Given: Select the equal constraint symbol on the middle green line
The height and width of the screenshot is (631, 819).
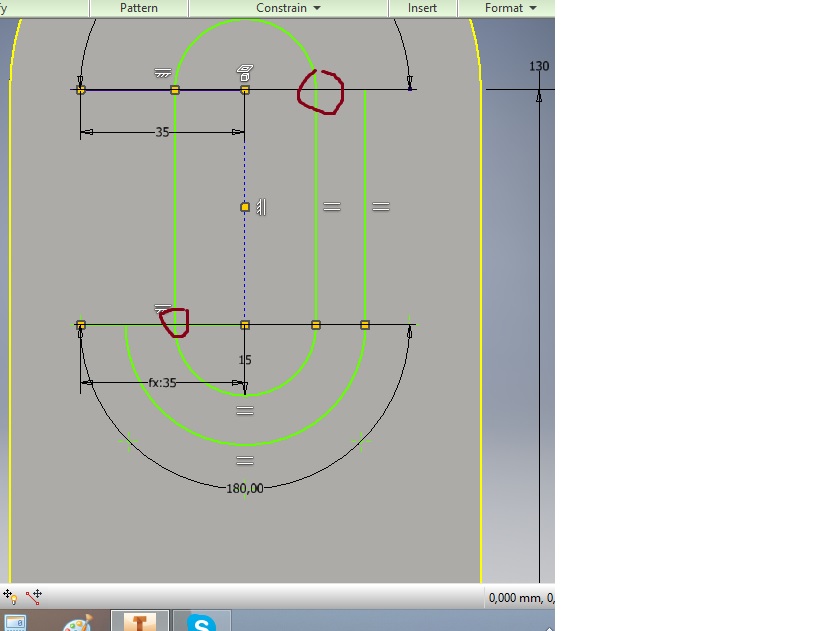Looking at the screenshot, I should tap(330, 206).
